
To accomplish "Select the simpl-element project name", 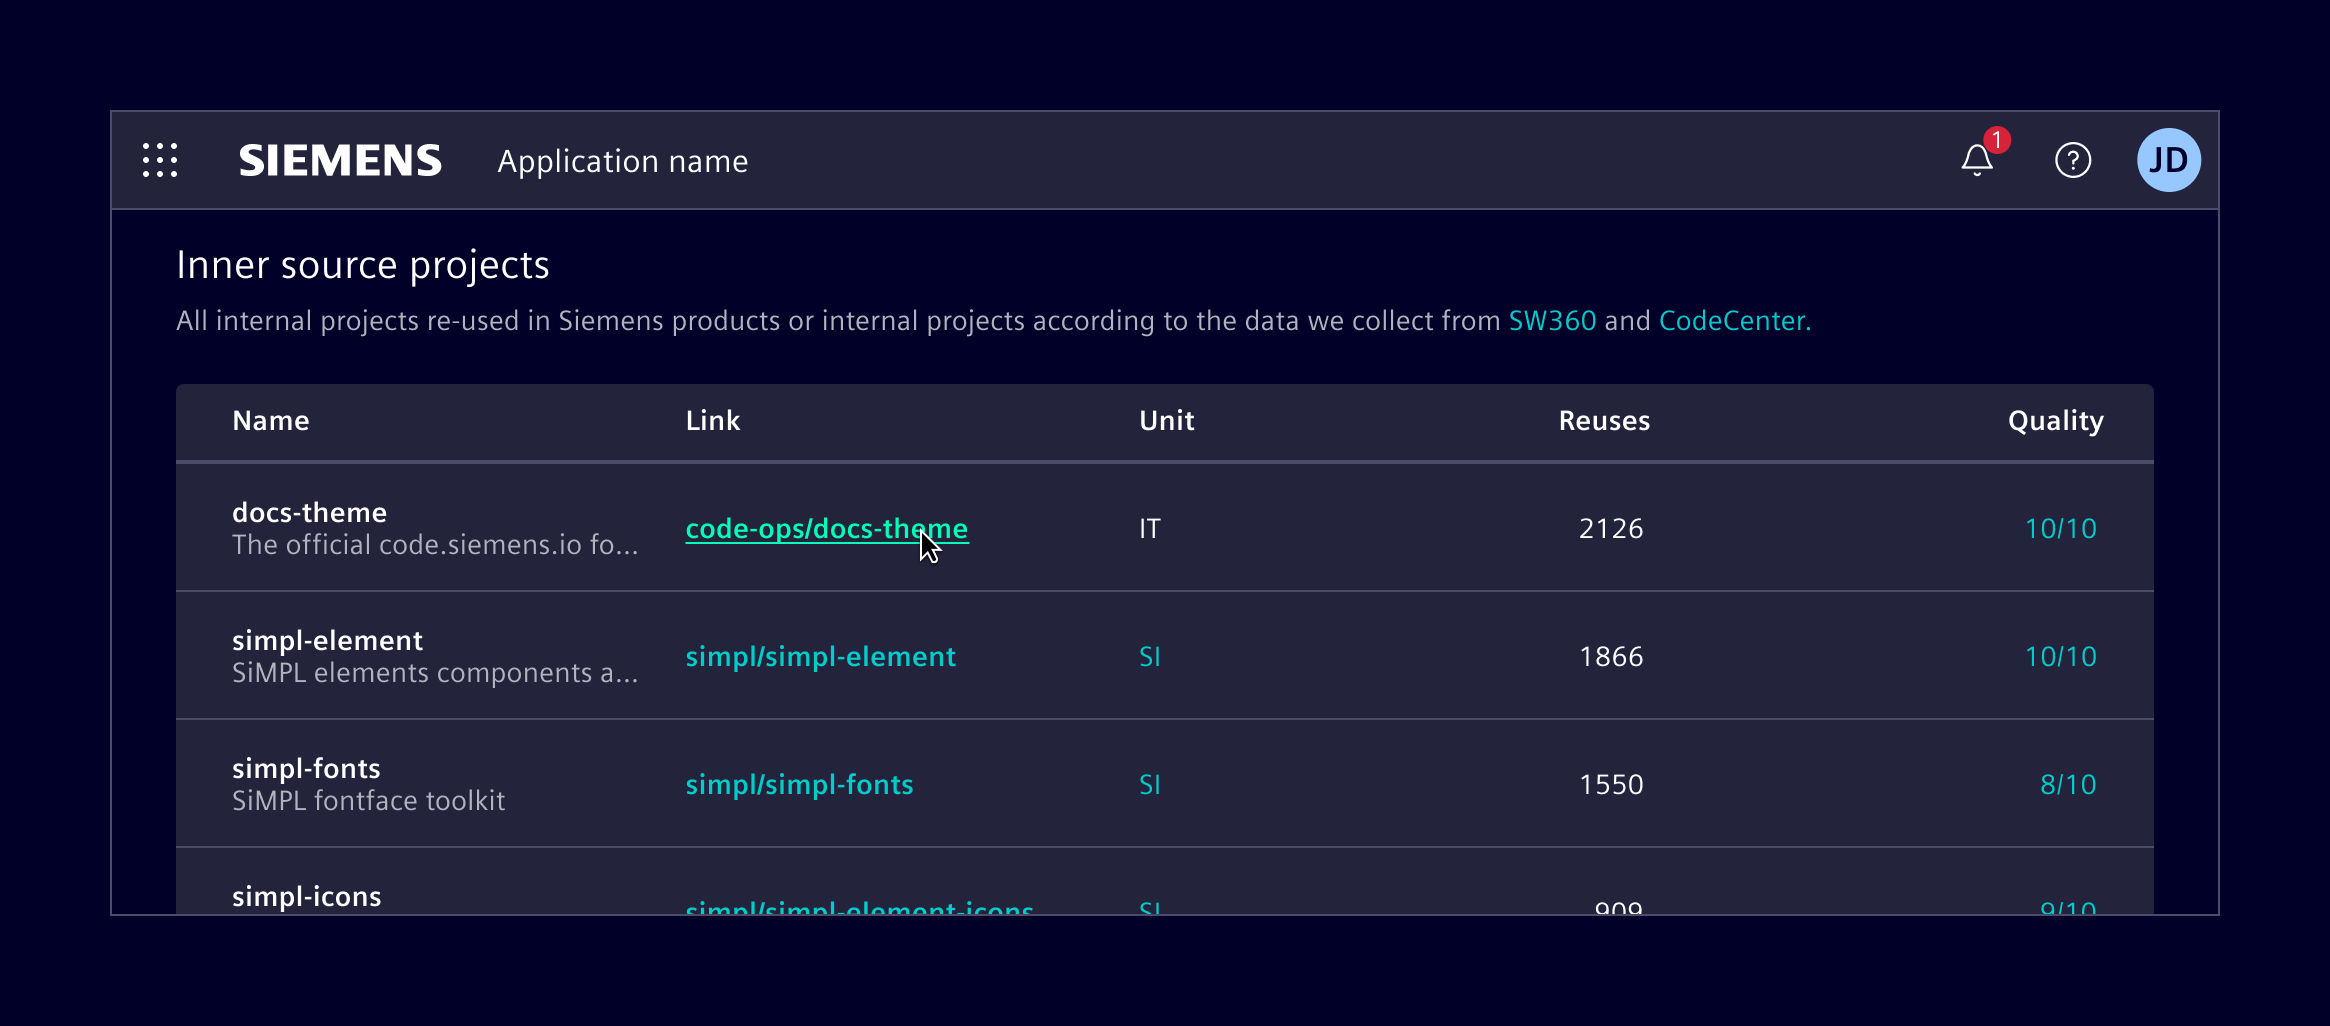I will 328,640.
